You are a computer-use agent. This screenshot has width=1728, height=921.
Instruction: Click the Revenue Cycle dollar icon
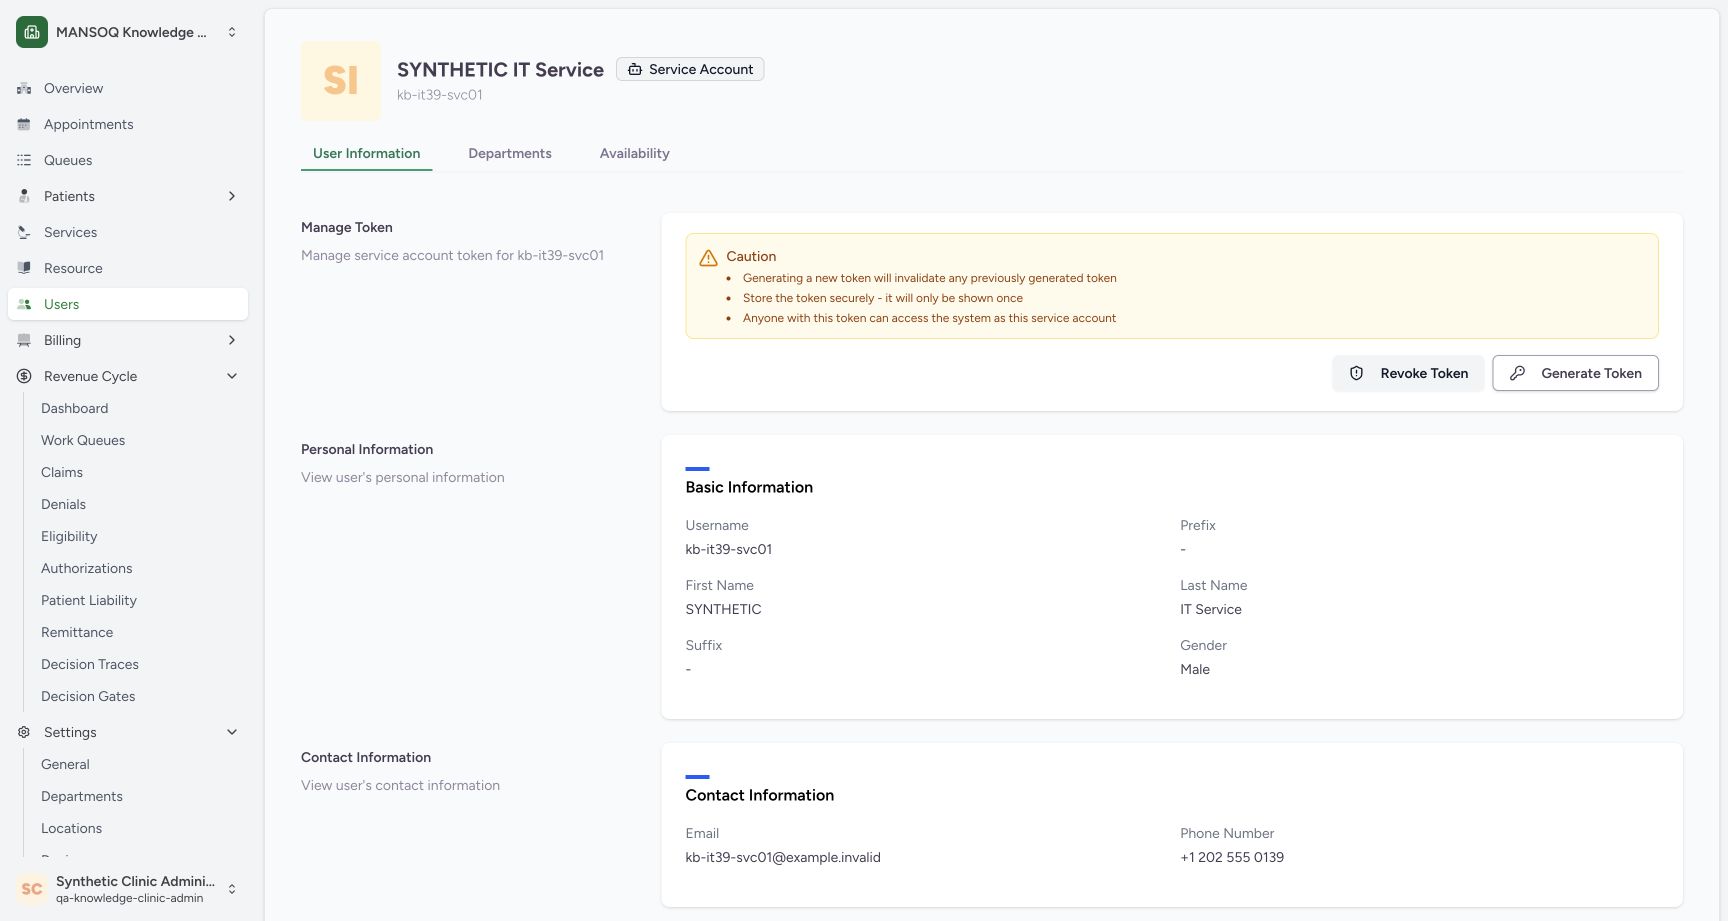point(24,376)
